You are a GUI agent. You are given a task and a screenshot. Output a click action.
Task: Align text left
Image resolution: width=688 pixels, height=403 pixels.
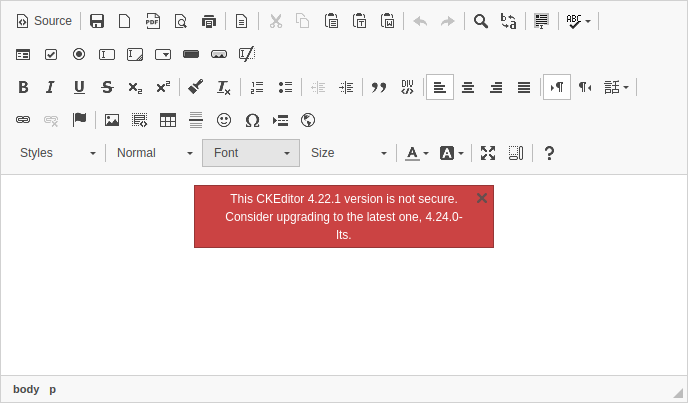click(440, 87)
